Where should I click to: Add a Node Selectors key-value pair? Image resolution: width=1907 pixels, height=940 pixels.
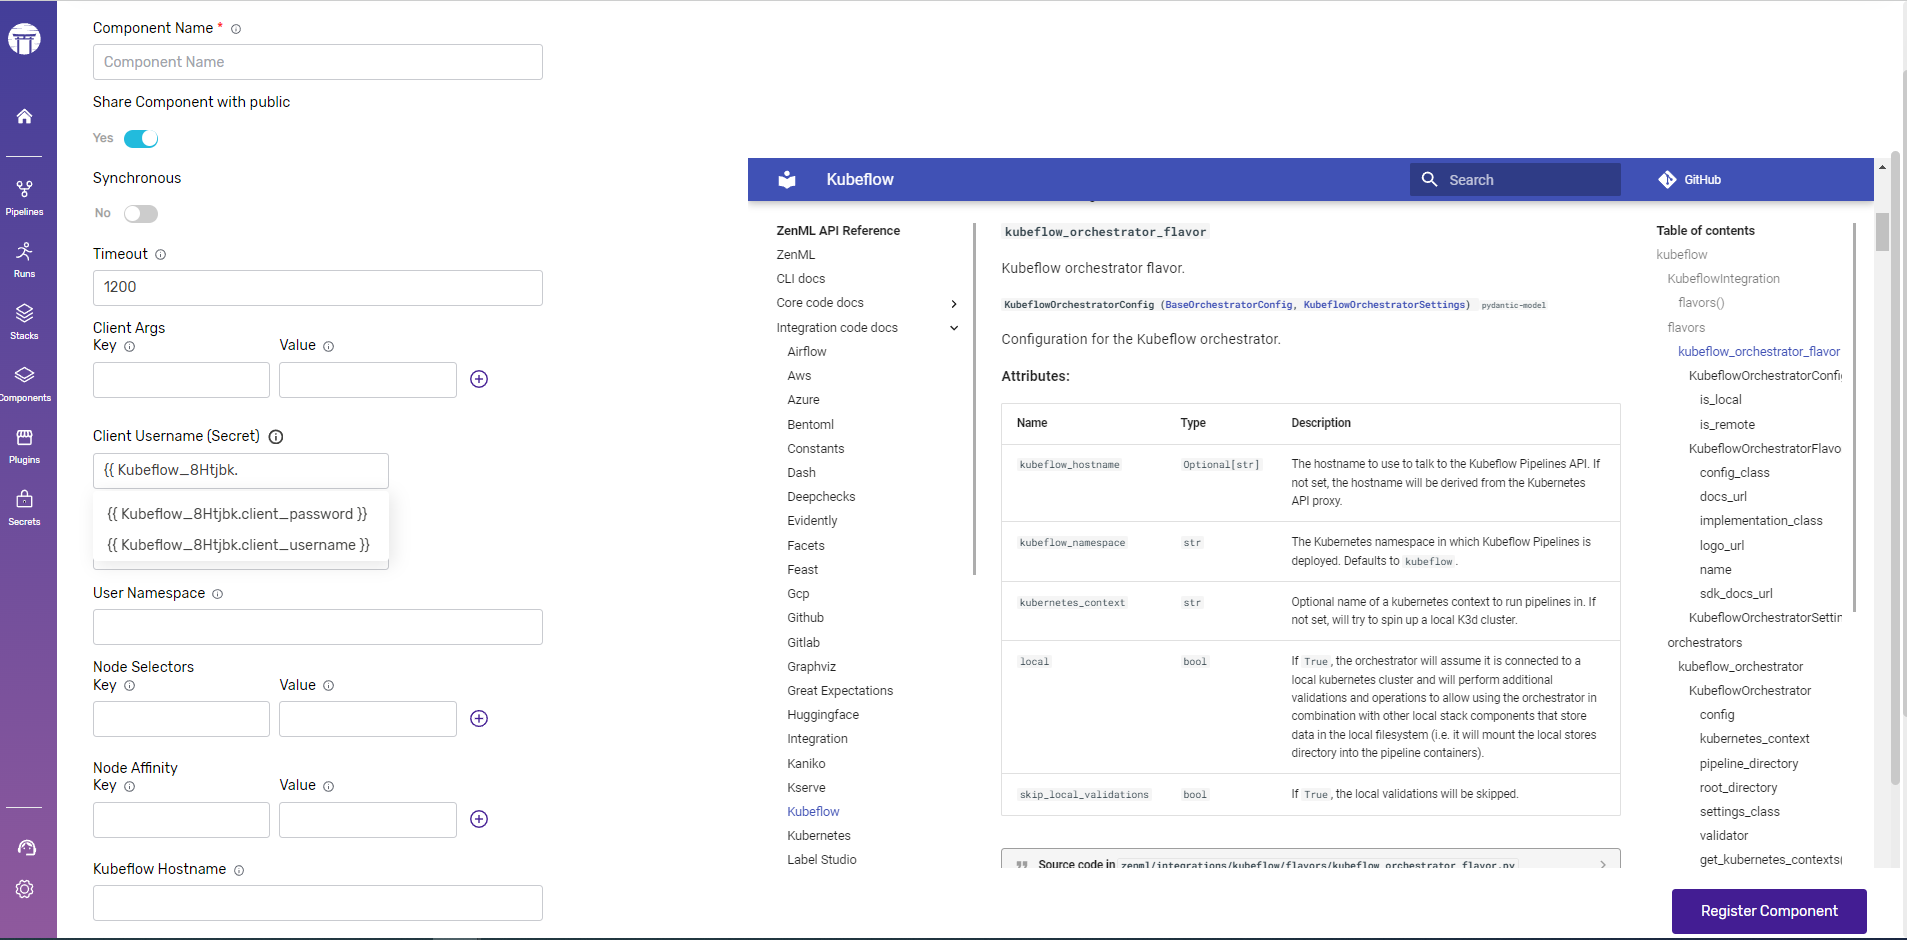pos(479,719)
